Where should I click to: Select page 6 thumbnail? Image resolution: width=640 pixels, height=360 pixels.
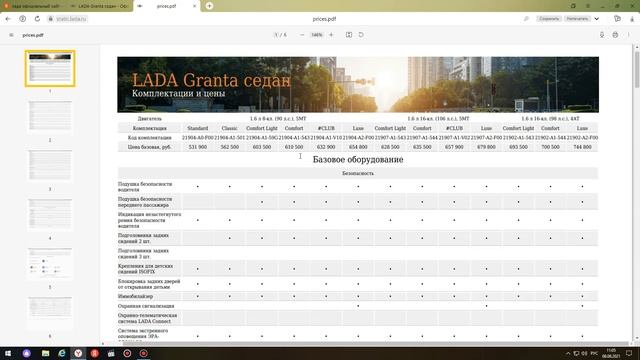point(50,312)
